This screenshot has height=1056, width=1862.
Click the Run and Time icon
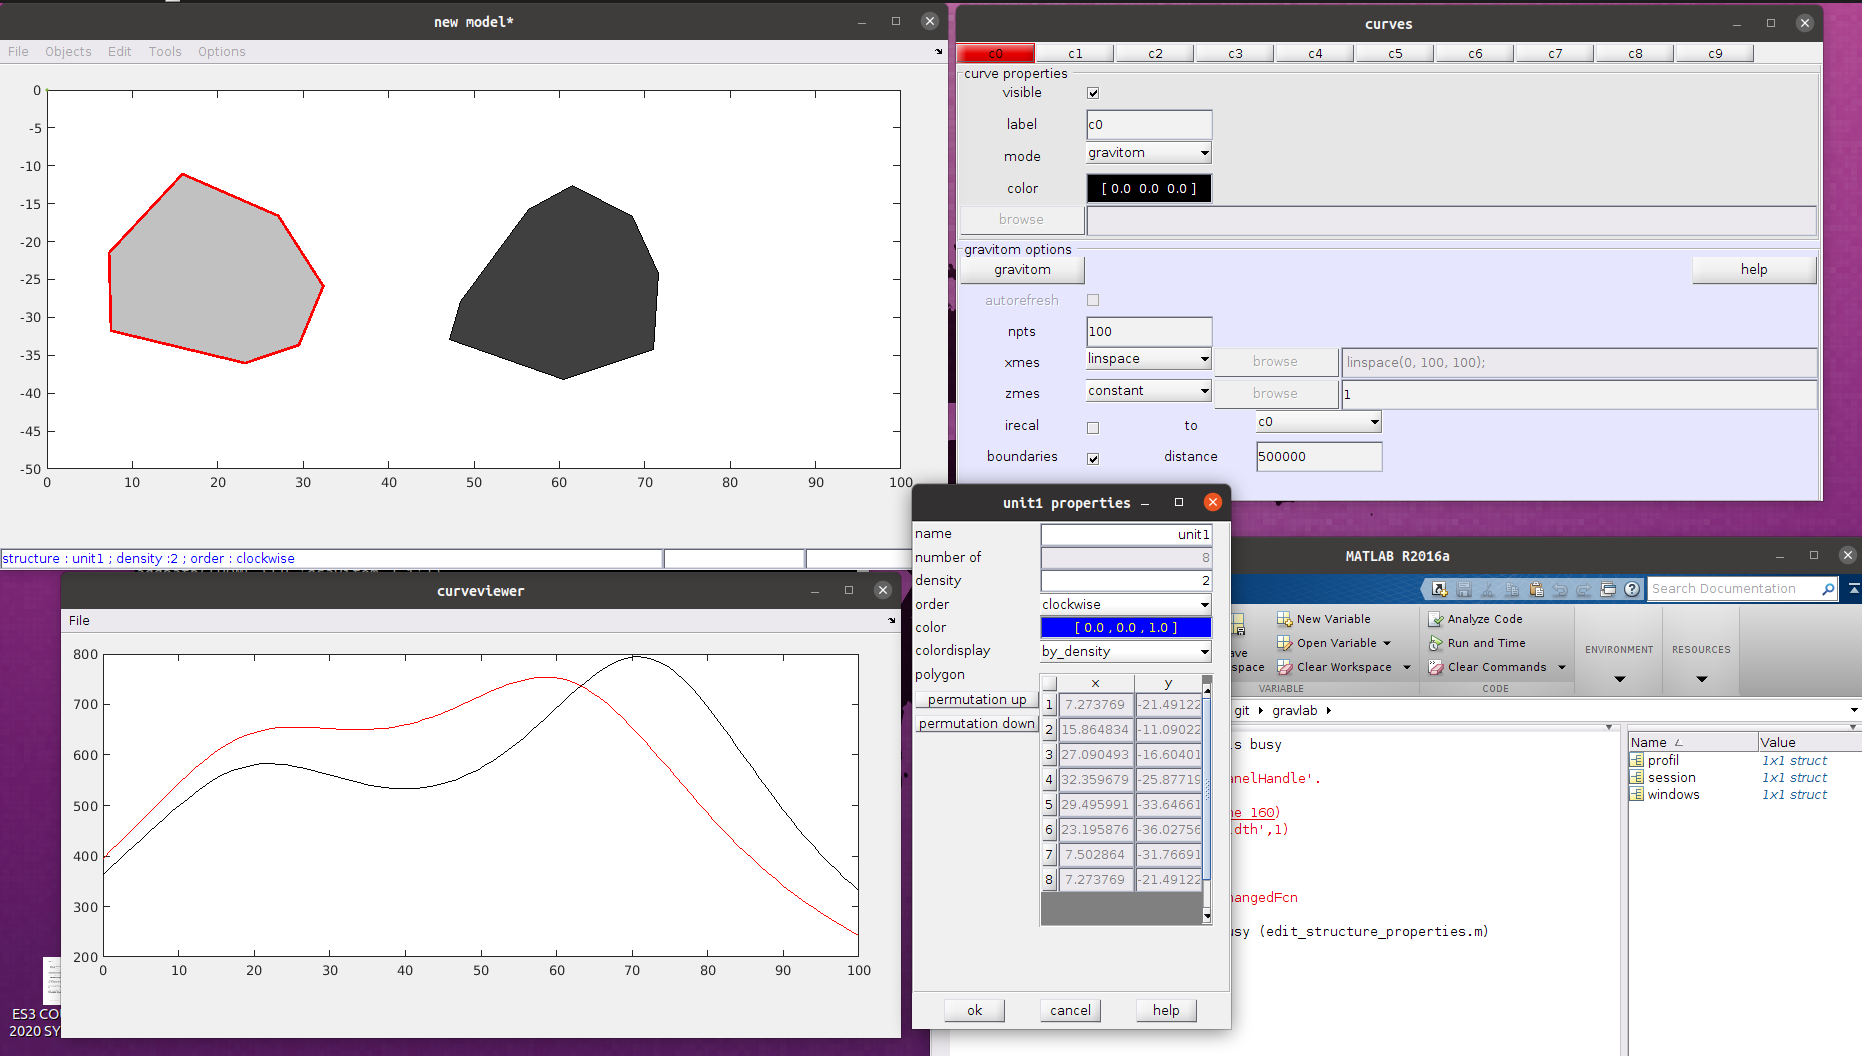[1436, 643]
